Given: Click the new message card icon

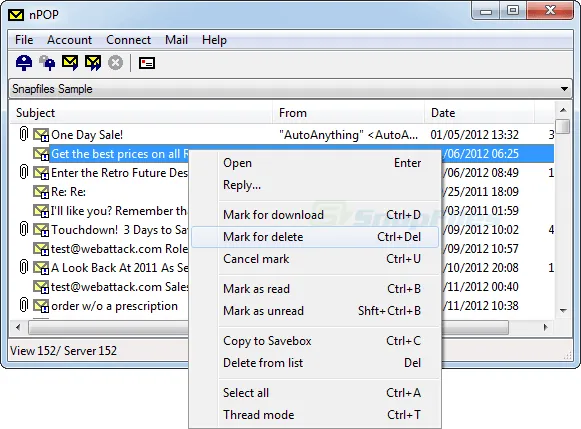Looking at the screenshot, I should tap(147, 63).
